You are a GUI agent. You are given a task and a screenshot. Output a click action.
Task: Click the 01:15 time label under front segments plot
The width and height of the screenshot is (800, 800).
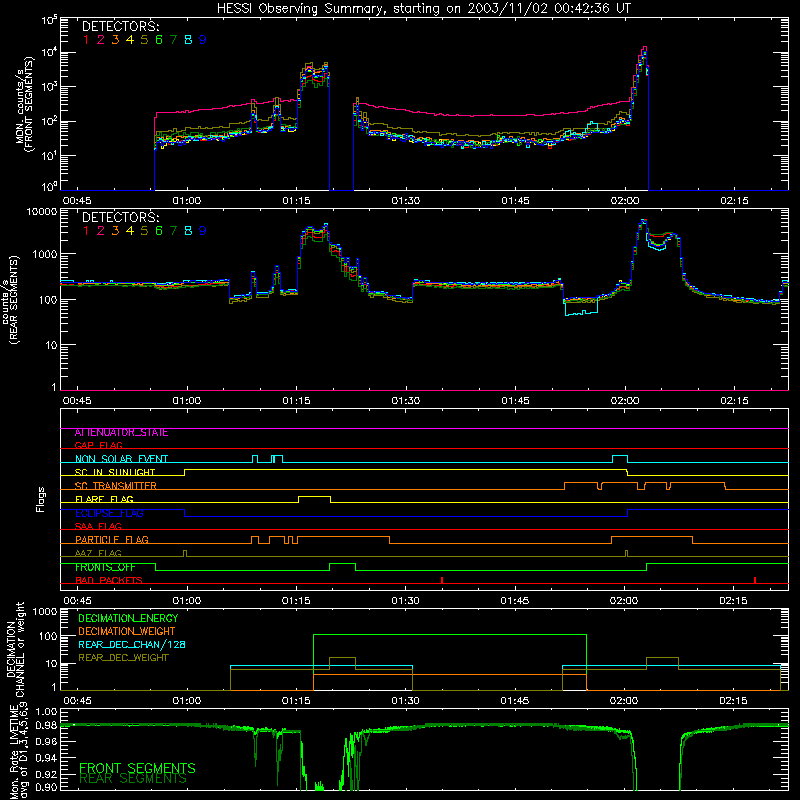click(296, 201)
